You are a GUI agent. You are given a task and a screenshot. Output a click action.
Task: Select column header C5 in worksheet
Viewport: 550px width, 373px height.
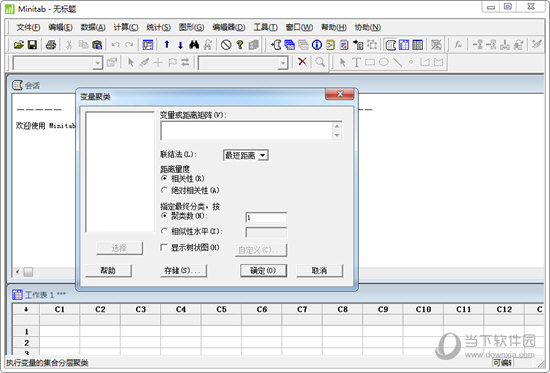[221, 309]
